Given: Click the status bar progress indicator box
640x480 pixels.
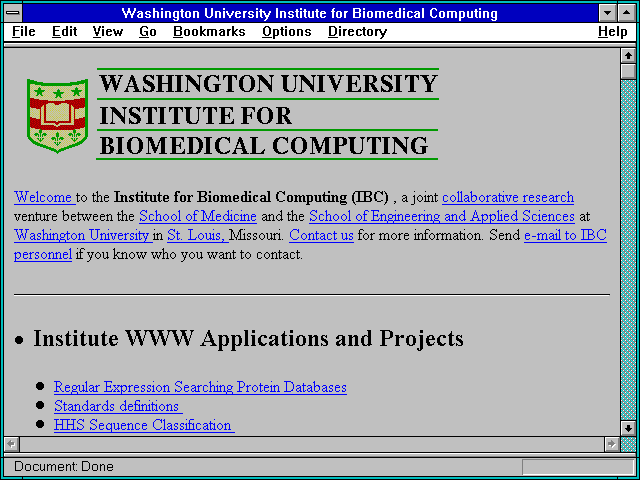Looking at the screenshot, I should 578,467.
